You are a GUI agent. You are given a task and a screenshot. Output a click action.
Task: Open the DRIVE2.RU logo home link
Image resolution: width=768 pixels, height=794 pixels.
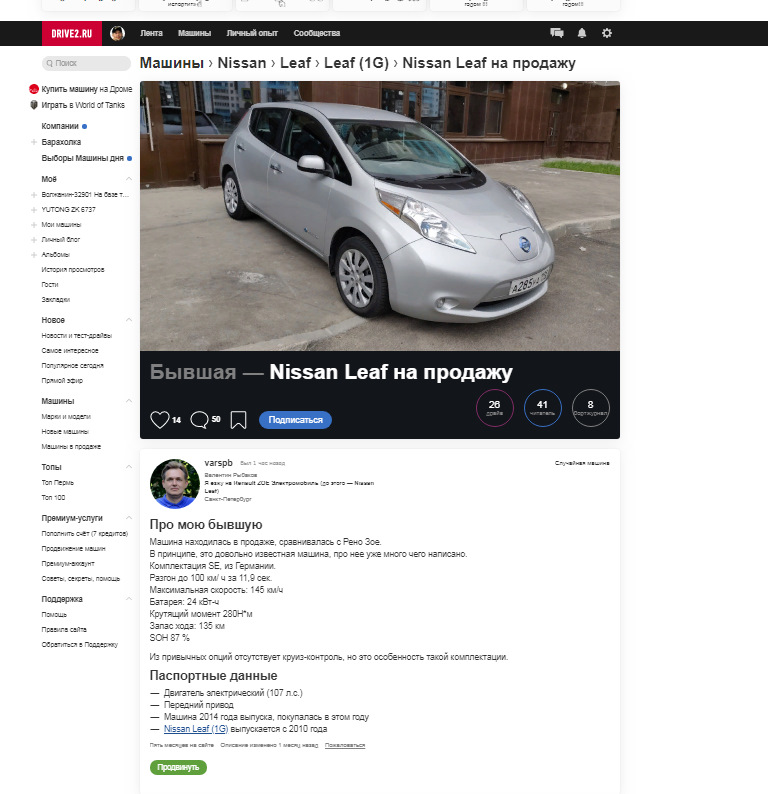click(71, 33)
